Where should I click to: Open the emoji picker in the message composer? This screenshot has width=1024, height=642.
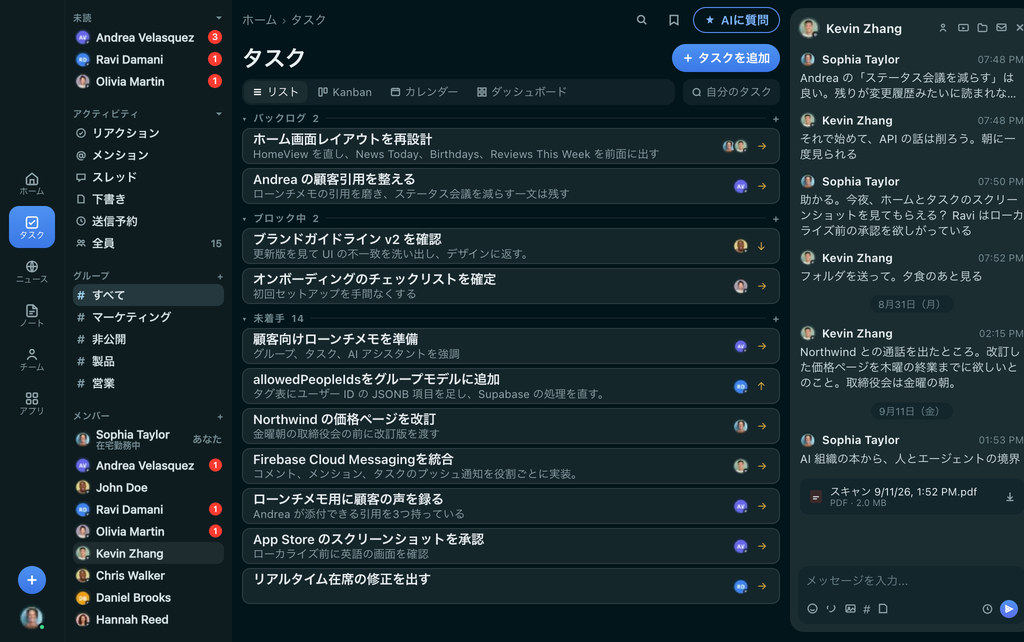(812, 609)
